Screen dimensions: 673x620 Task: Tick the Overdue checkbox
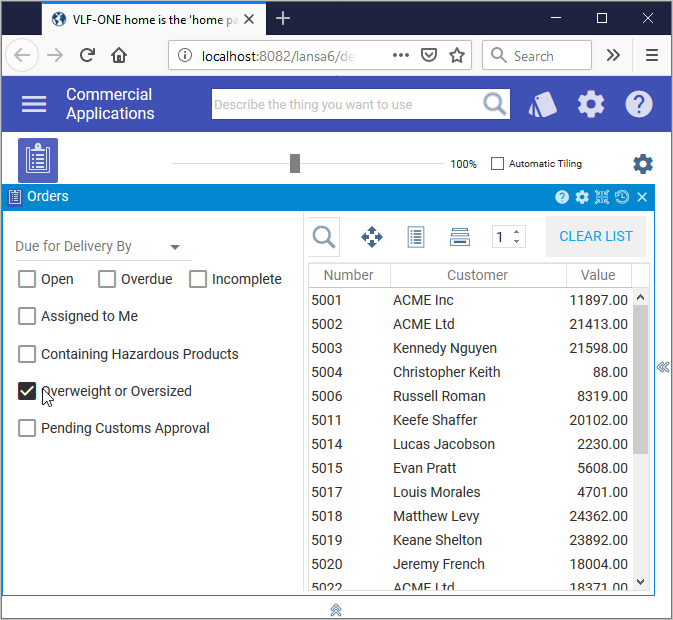(107, 279)
